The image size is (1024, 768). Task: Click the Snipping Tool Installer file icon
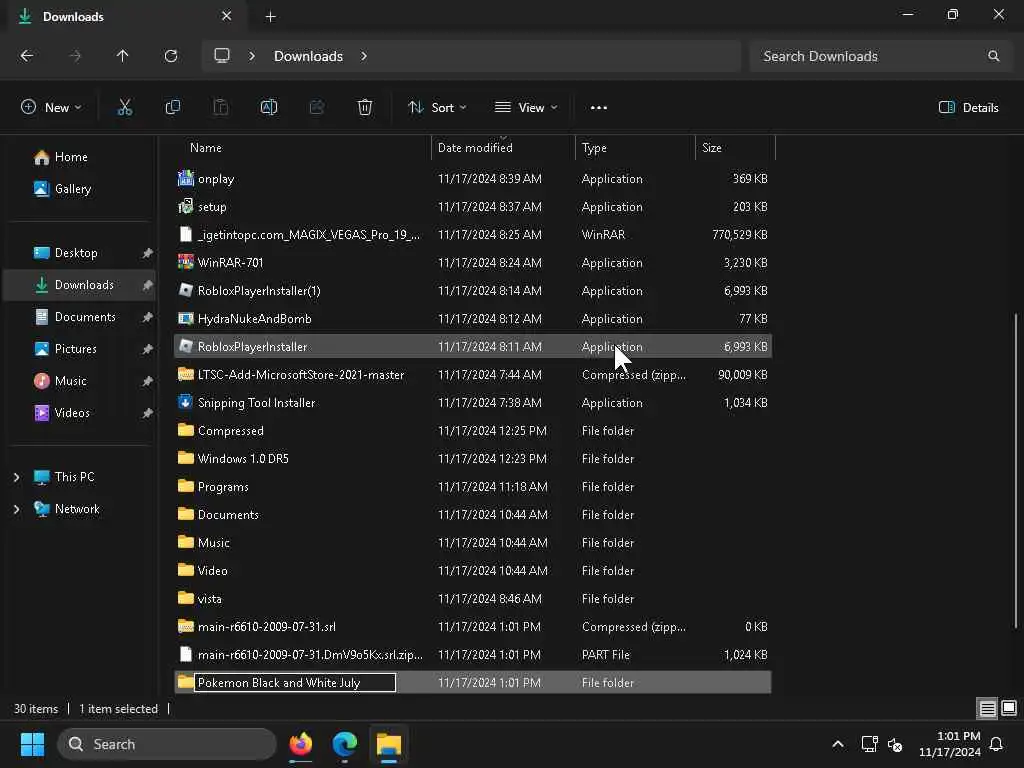(185, 402)
